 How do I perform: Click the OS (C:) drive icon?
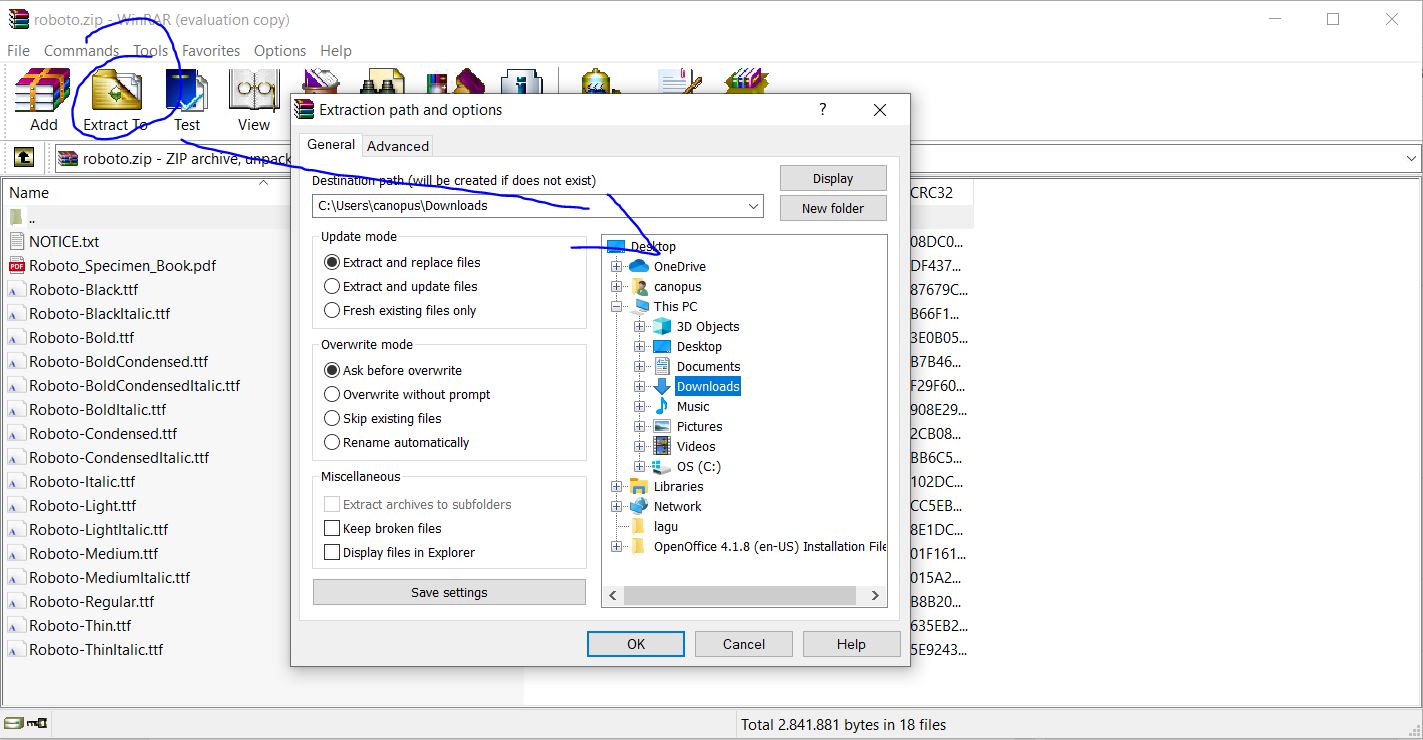662,467
